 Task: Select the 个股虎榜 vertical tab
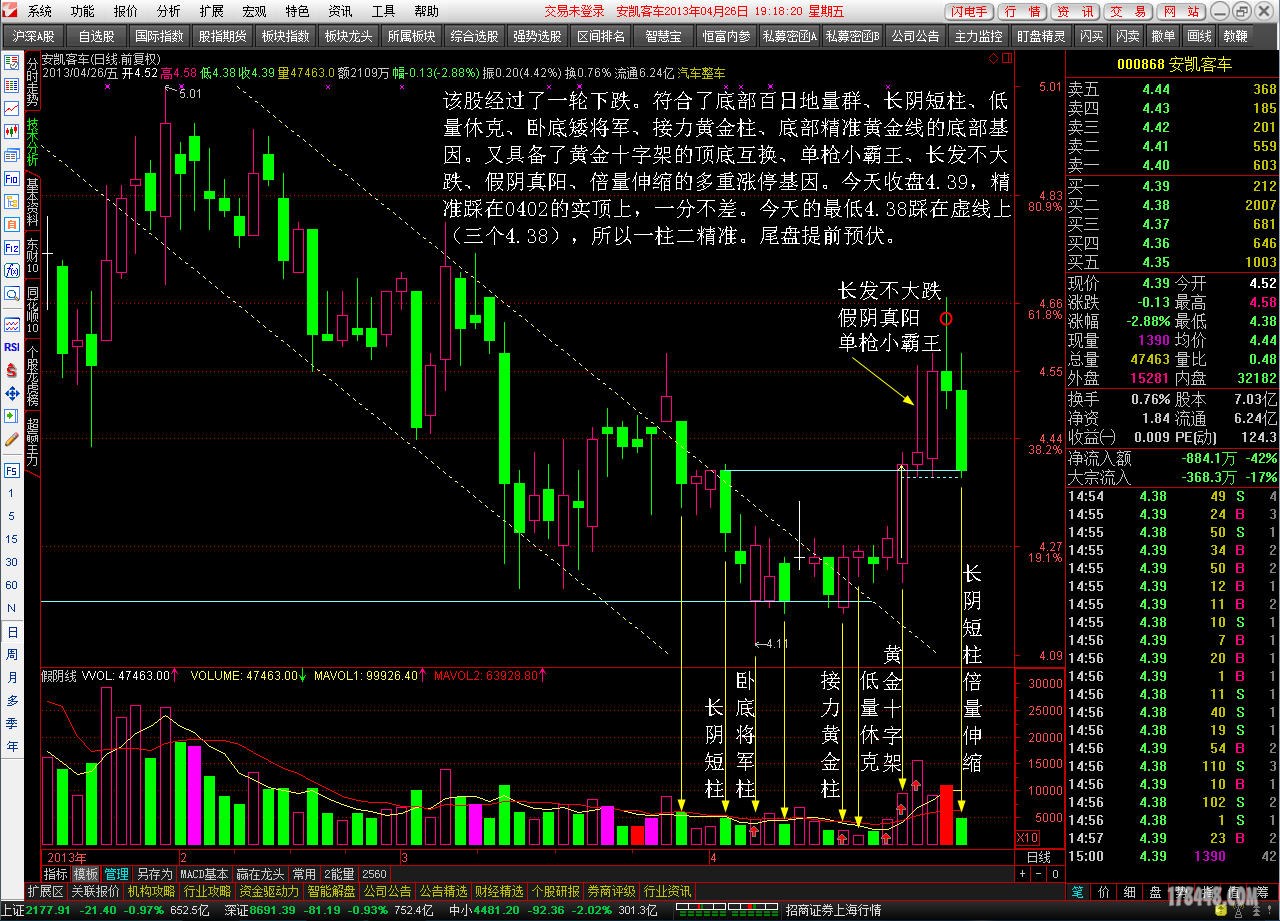tap(32, 375)
